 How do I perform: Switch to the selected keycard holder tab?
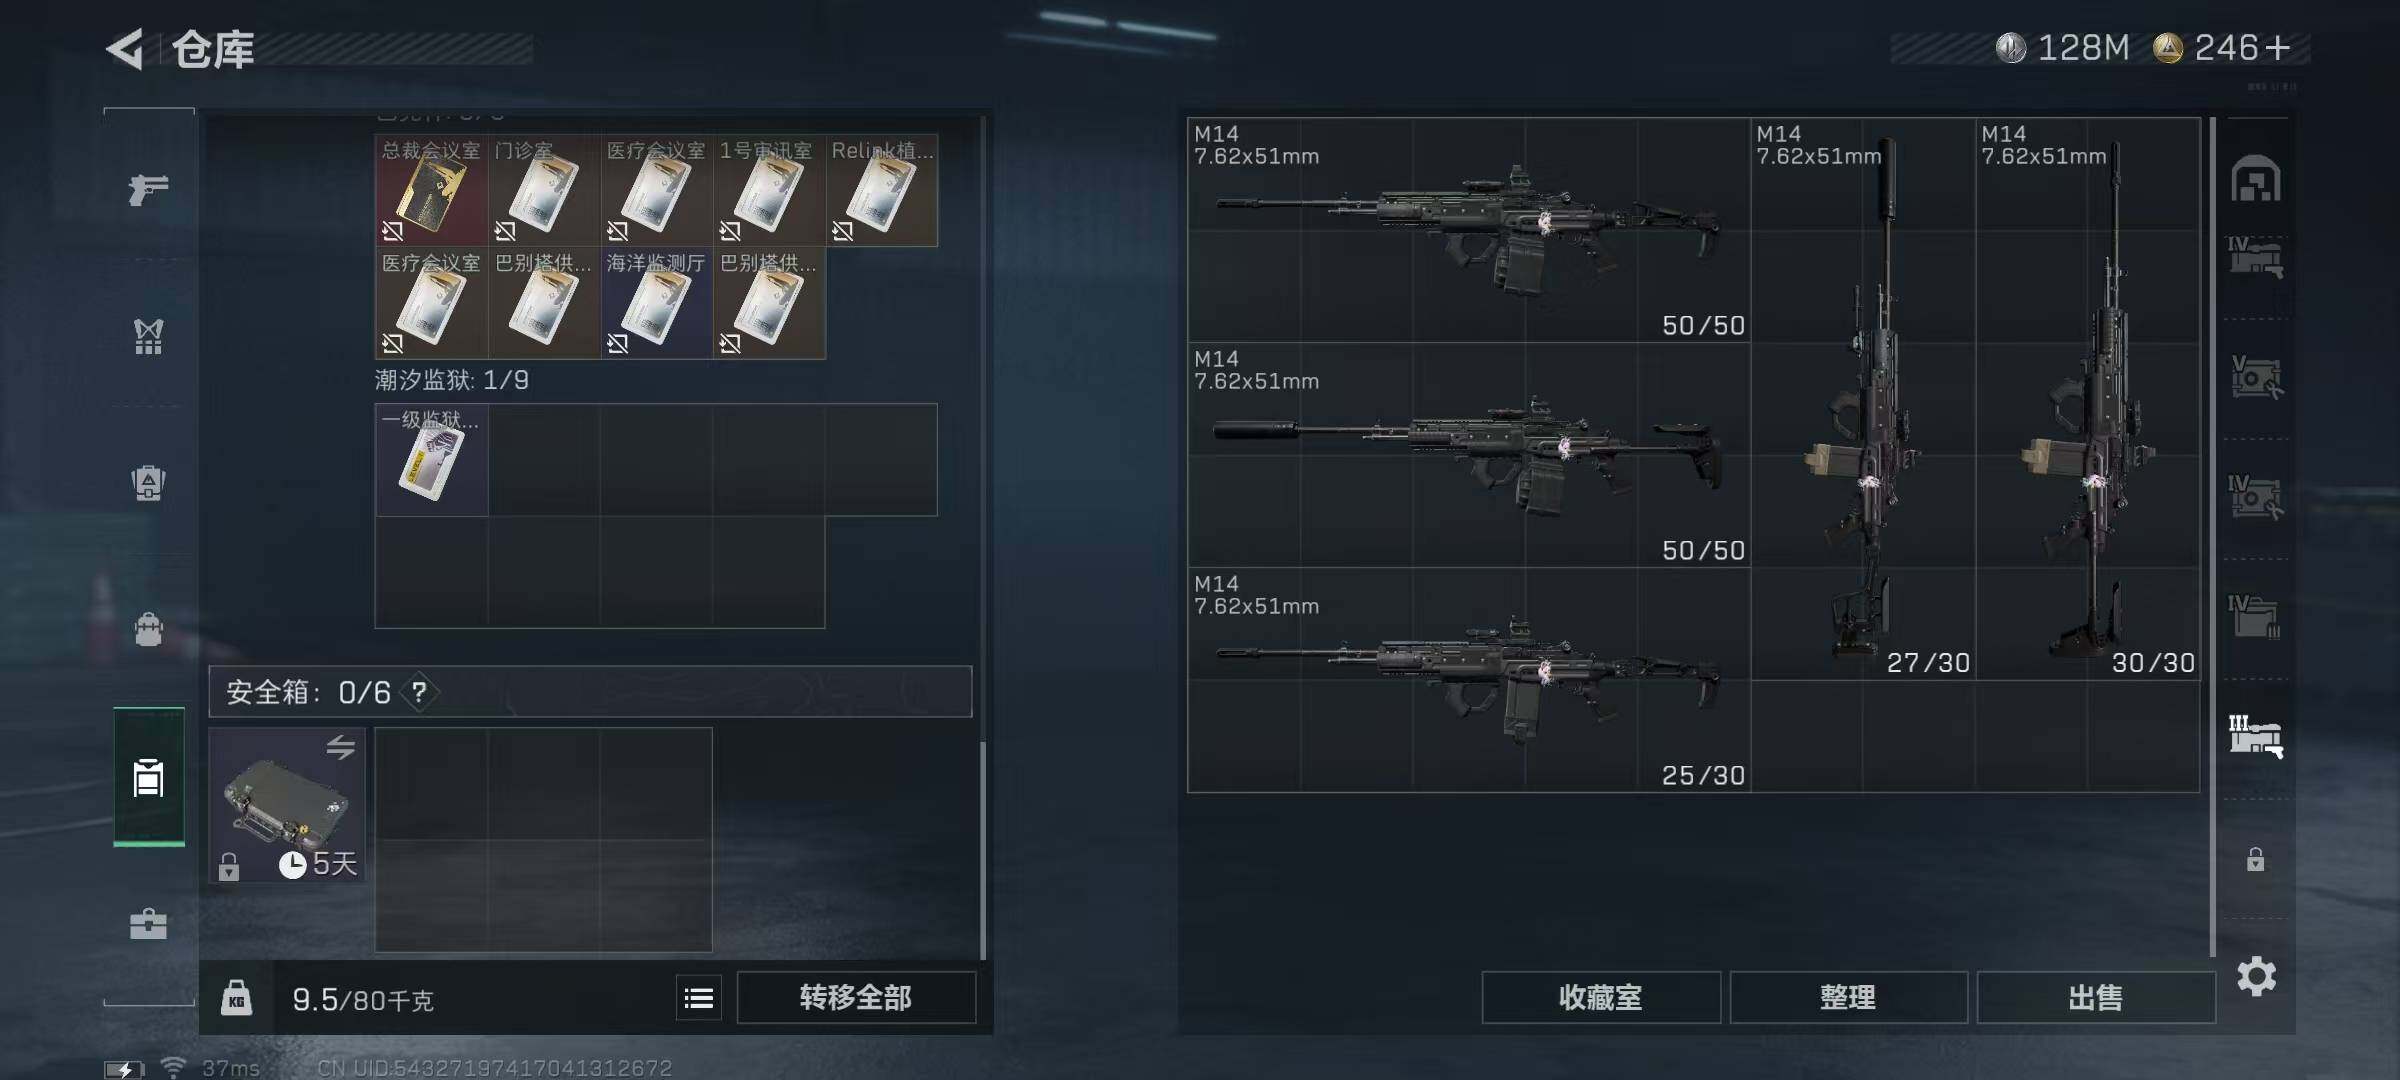pyautogui.click(x=148, y=777)
